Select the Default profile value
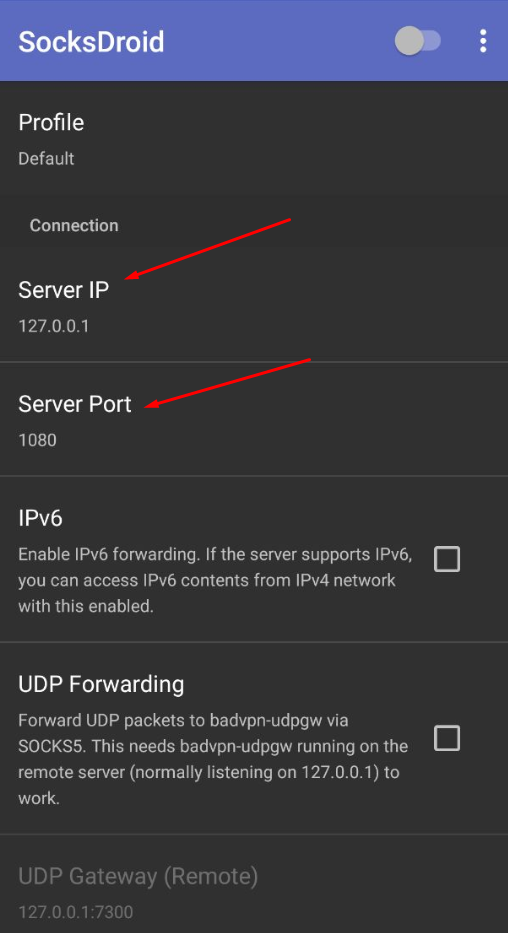This screenshot has height=933, width=508. pyautogui.click(x=46, y=159)
